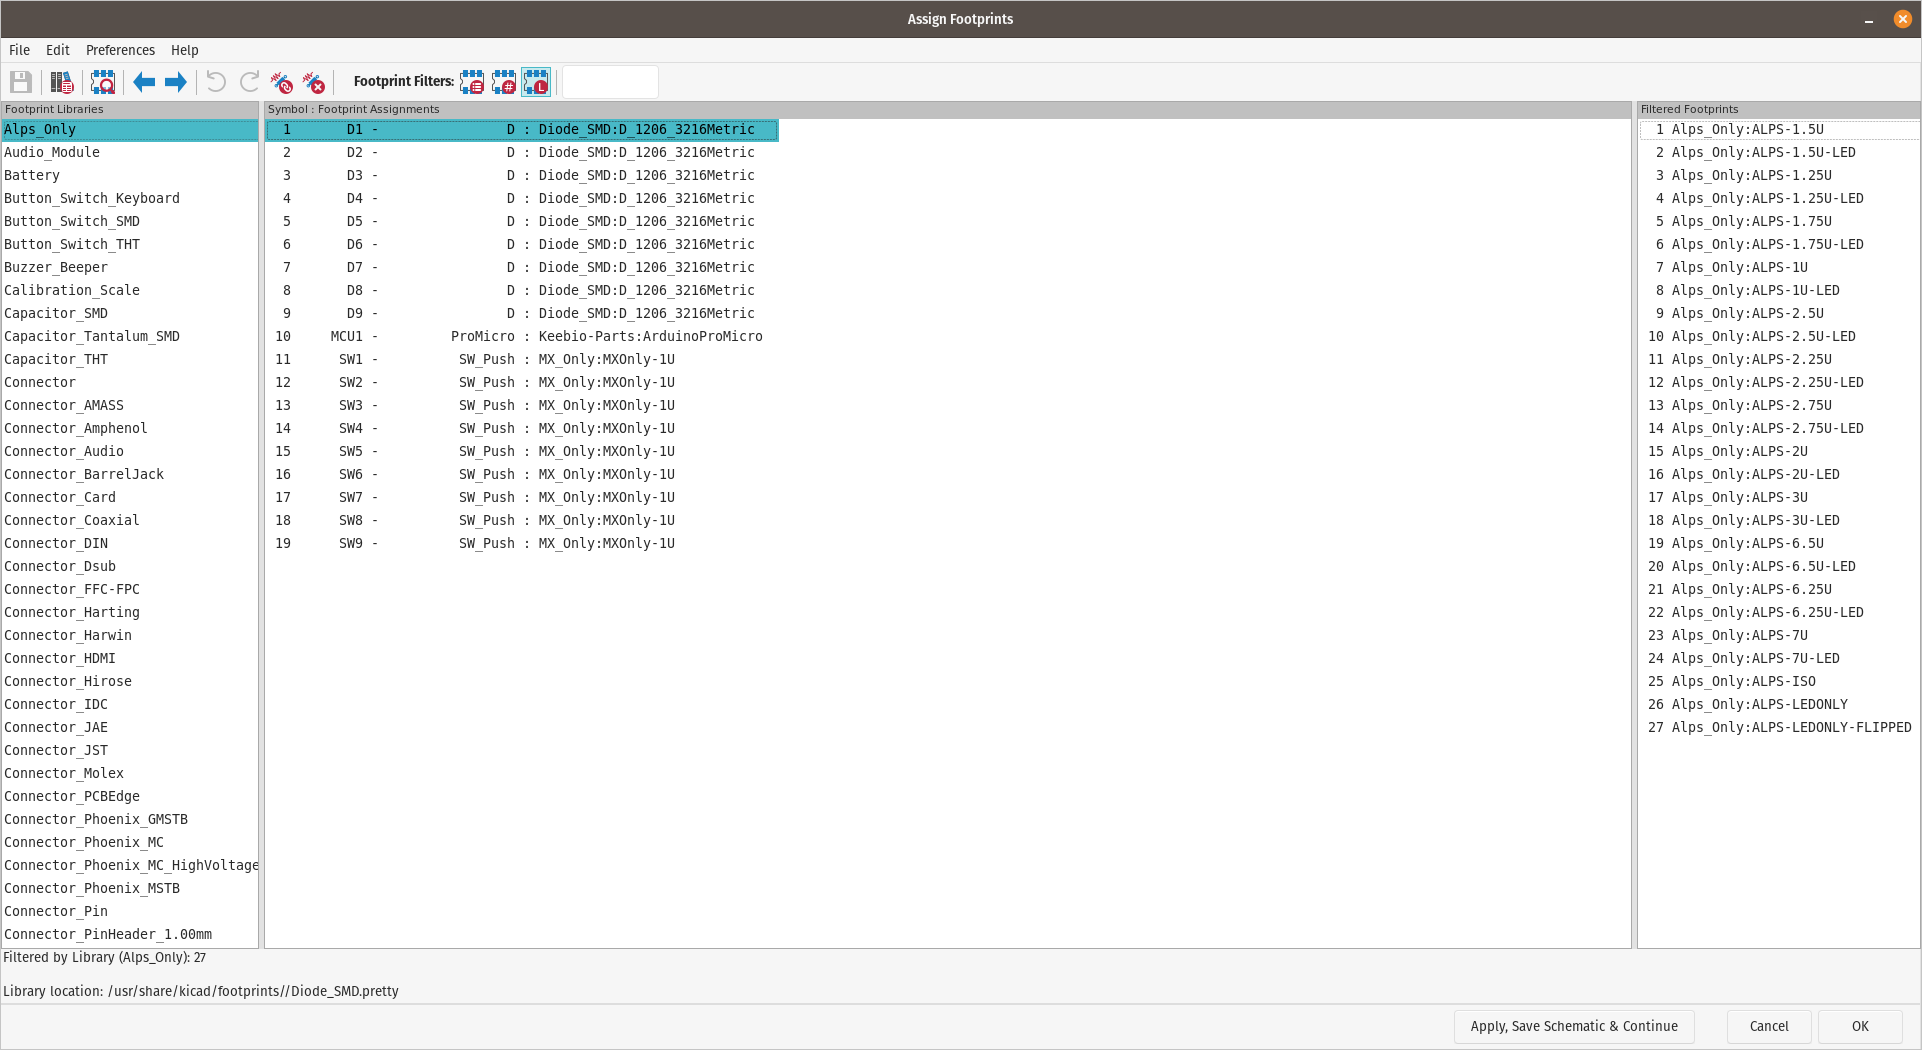
Task: Select the Connector_HDMI library entry
Action: click(x=60, y=658)
